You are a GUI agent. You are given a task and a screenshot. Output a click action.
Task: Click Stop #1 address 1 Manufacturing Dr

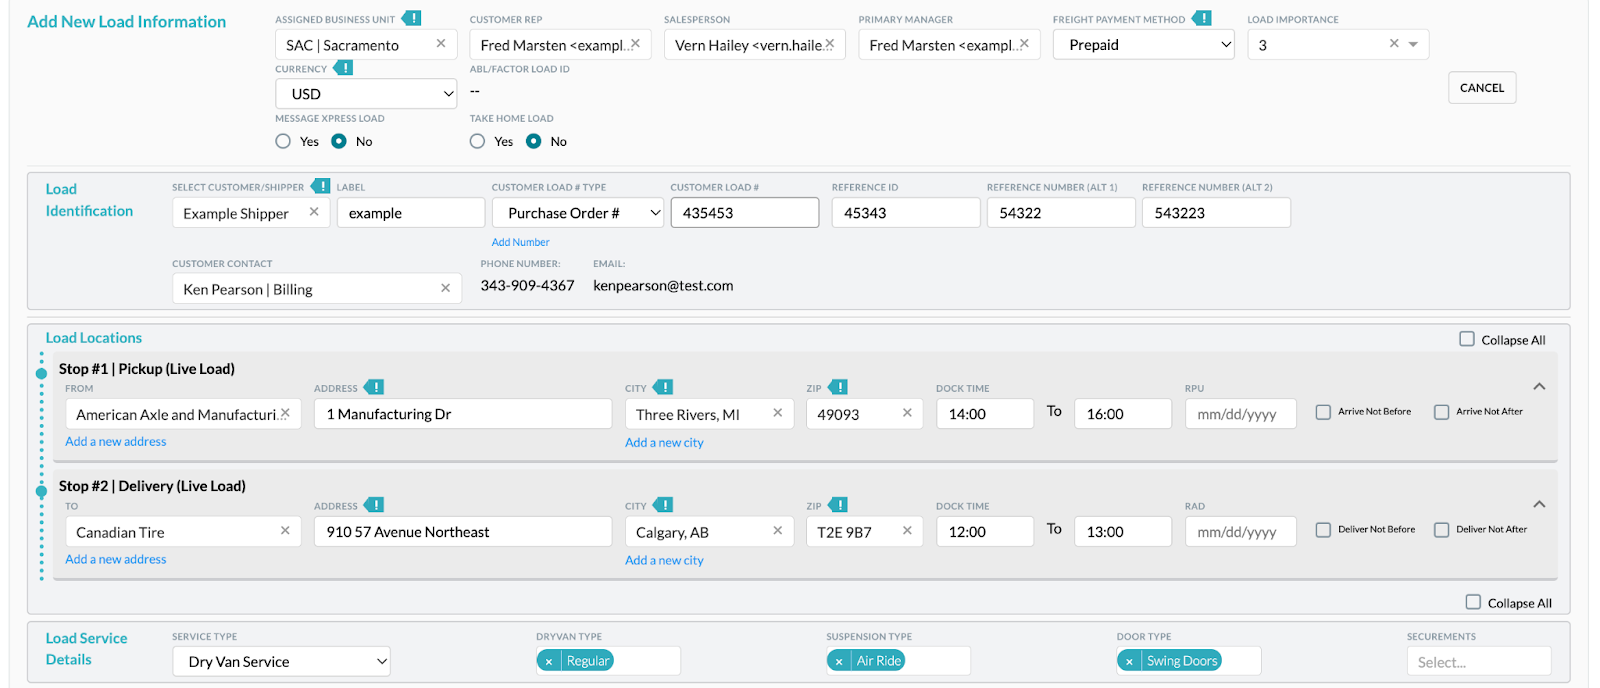tap(463, 414)
